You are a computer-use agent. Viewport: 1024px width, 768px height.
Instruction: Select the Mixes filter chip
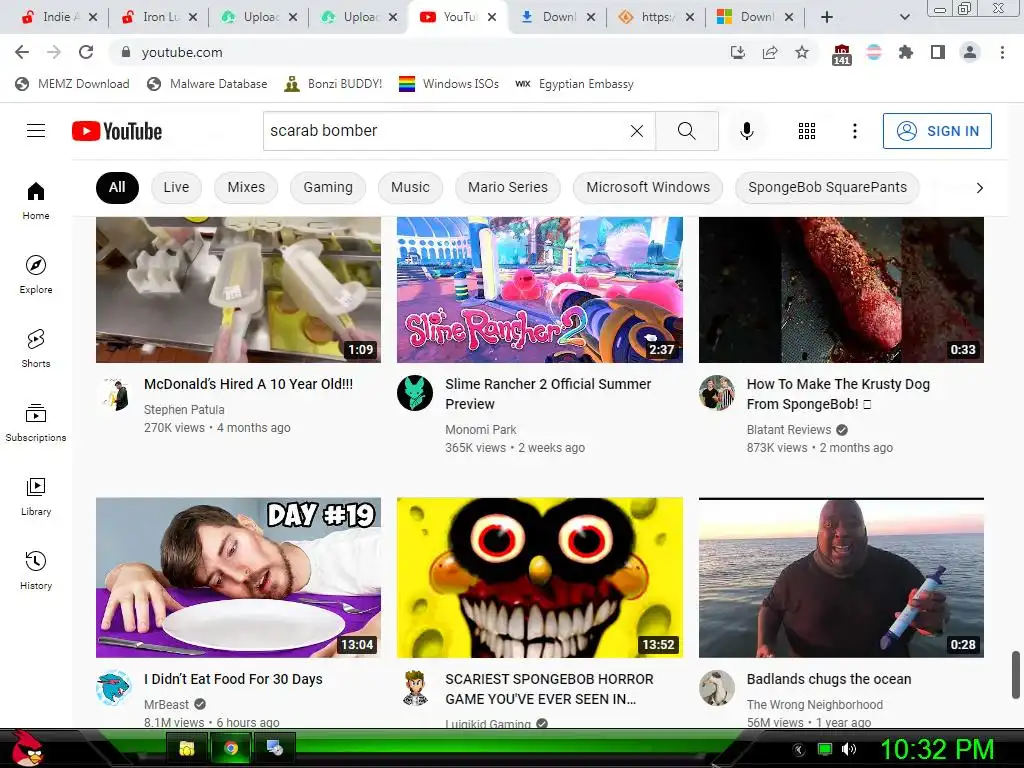click(246, 187)
